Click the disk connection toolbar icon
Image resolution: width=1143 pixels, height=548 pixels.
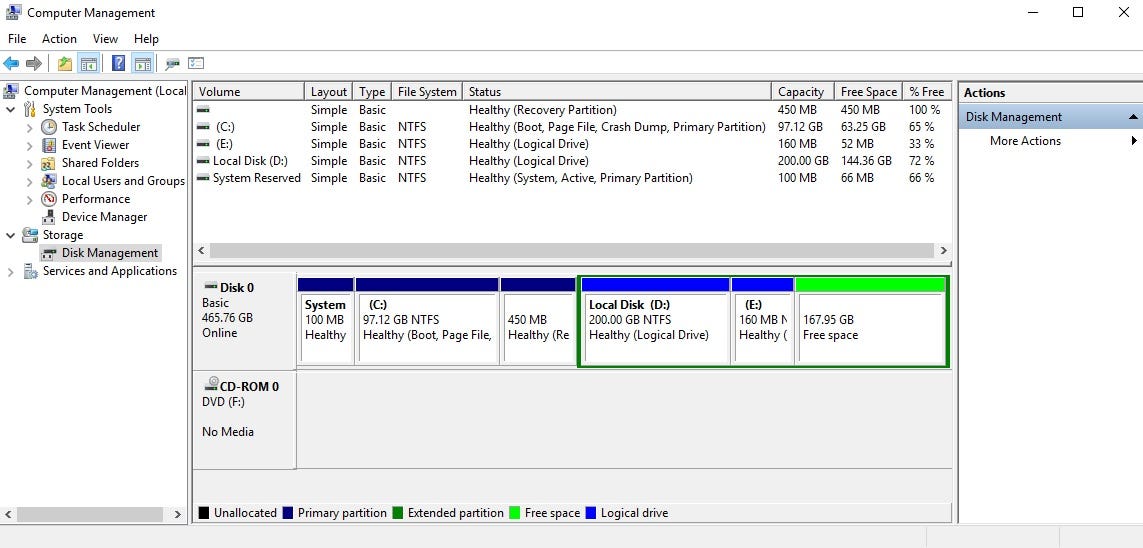[172, 64]
